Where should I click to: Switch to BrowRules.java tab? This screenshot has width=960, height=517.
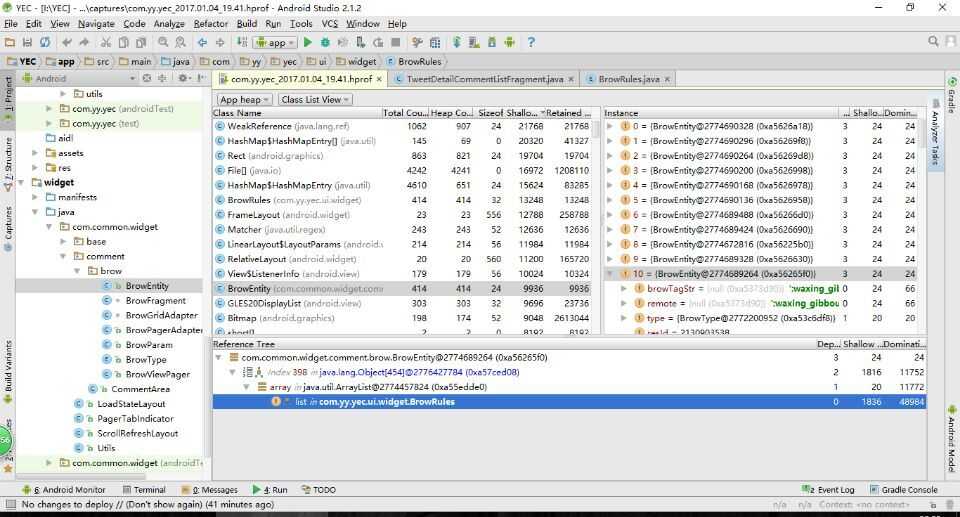[x=628, y=79]
